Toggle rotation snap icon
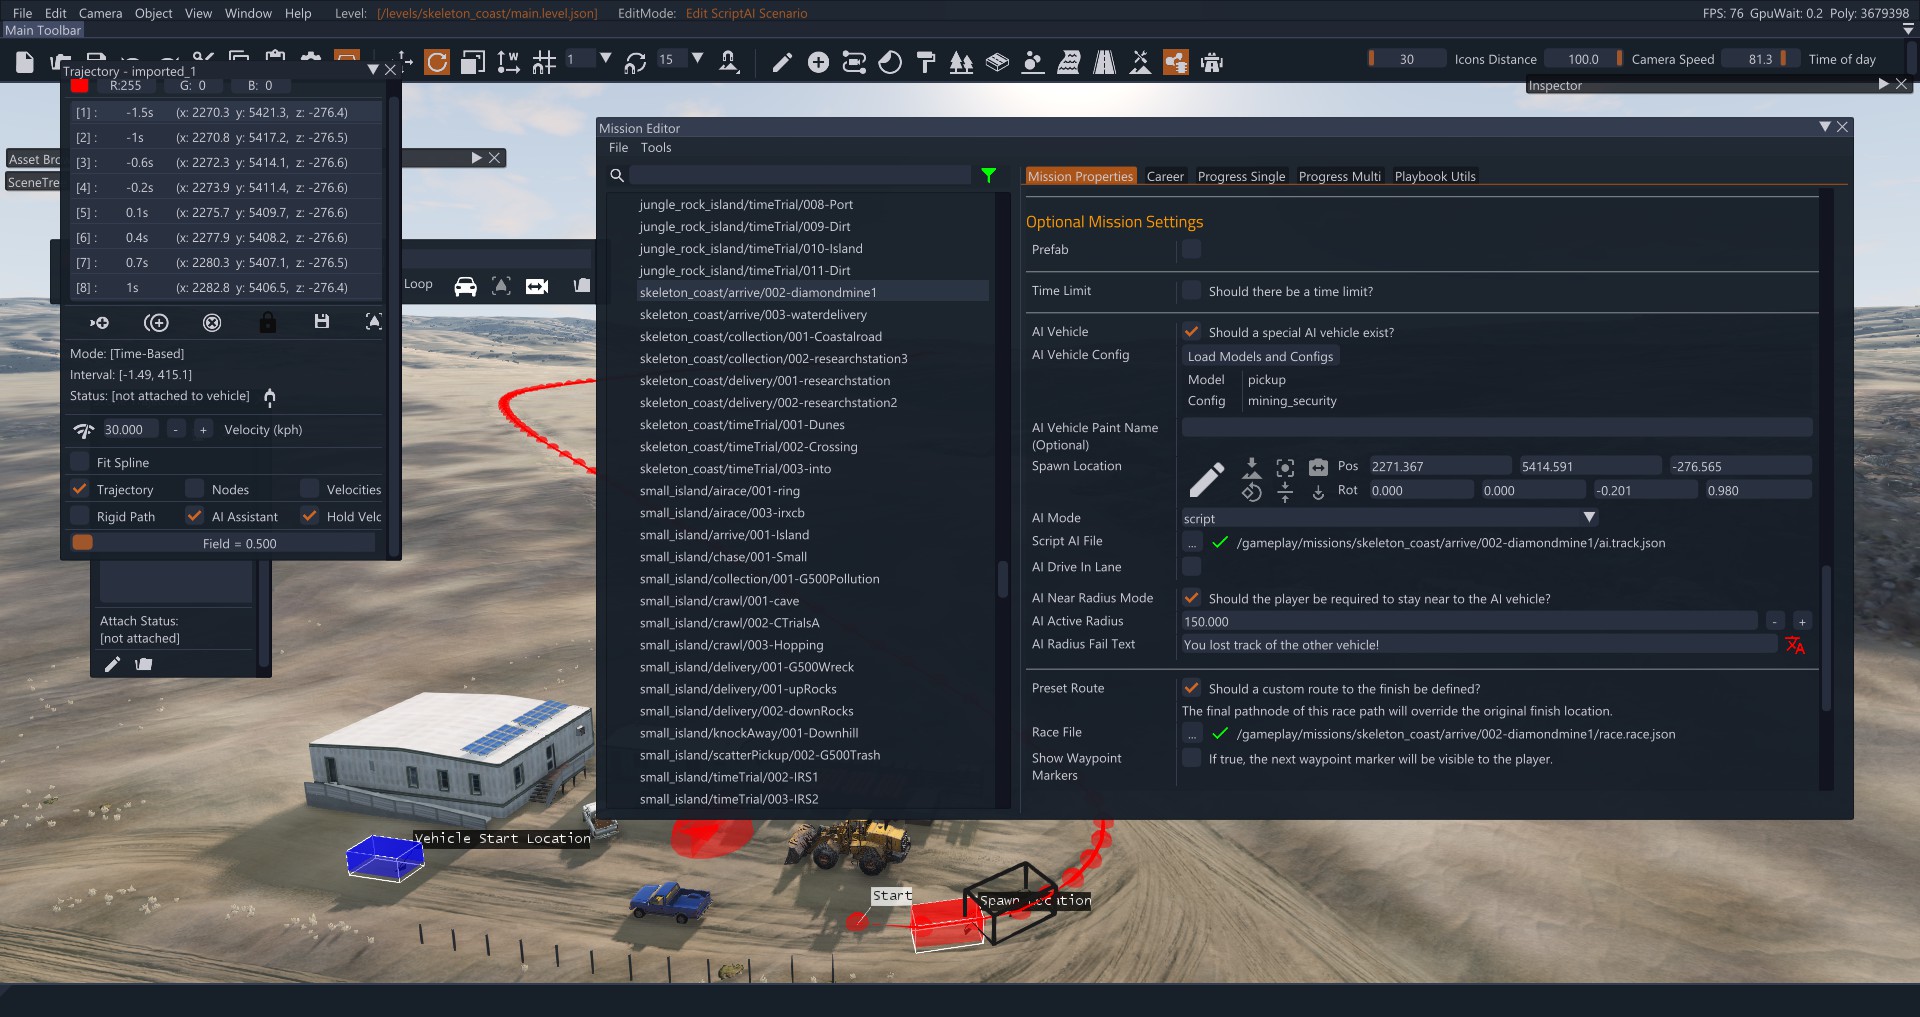The width and height of the screenshot is (1920, 1017). click(635, 62)
